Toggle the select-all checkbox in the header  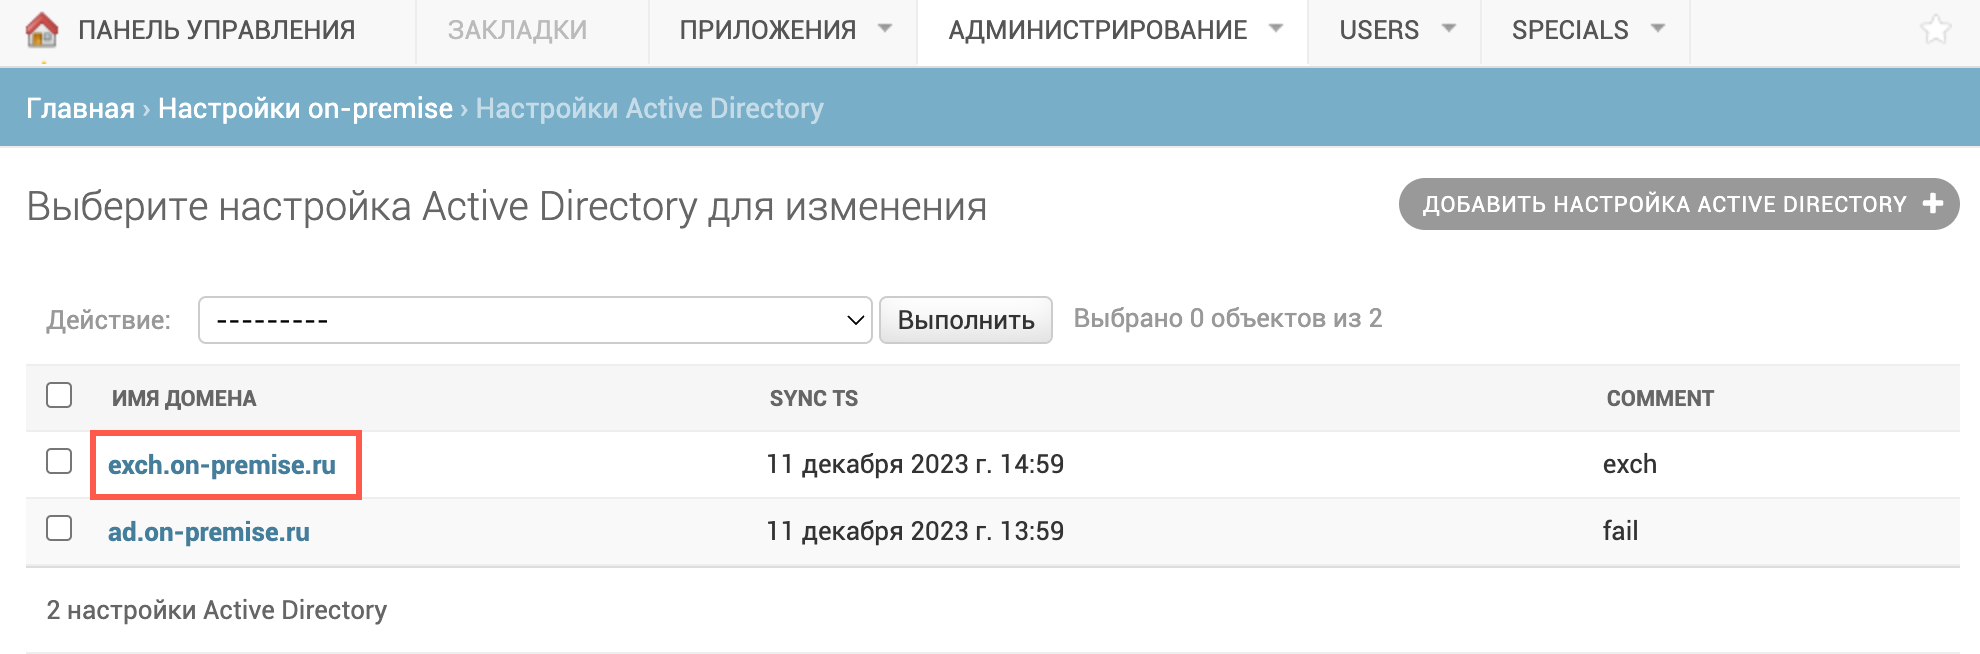[x=59, y=395]
